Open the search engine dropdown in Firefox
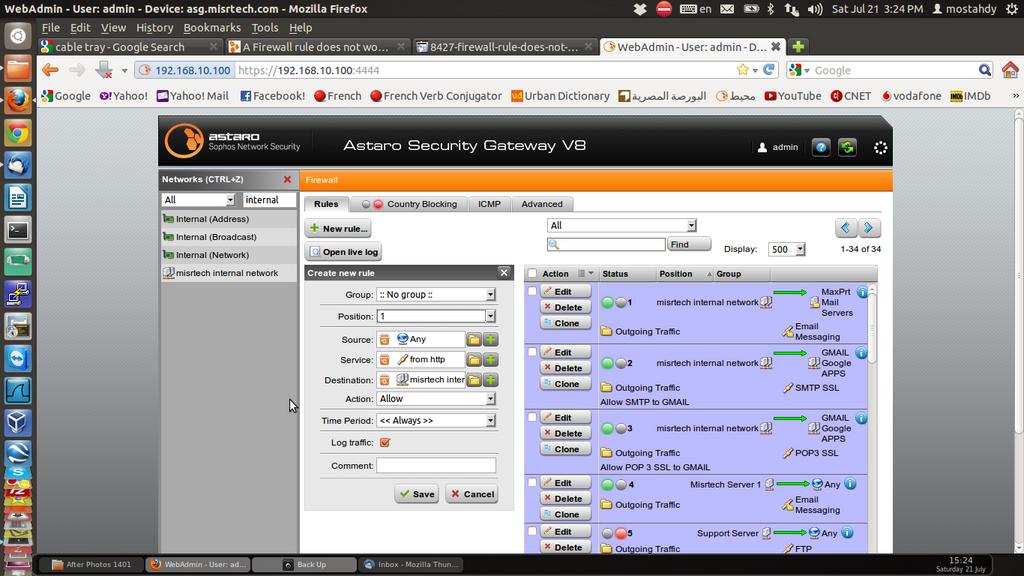Screen dimensions: 1024x576 point(799,70)
